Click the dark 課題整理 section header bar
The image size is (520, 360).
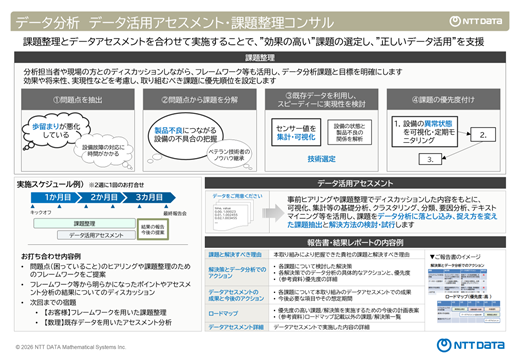(x=260, y=57)
